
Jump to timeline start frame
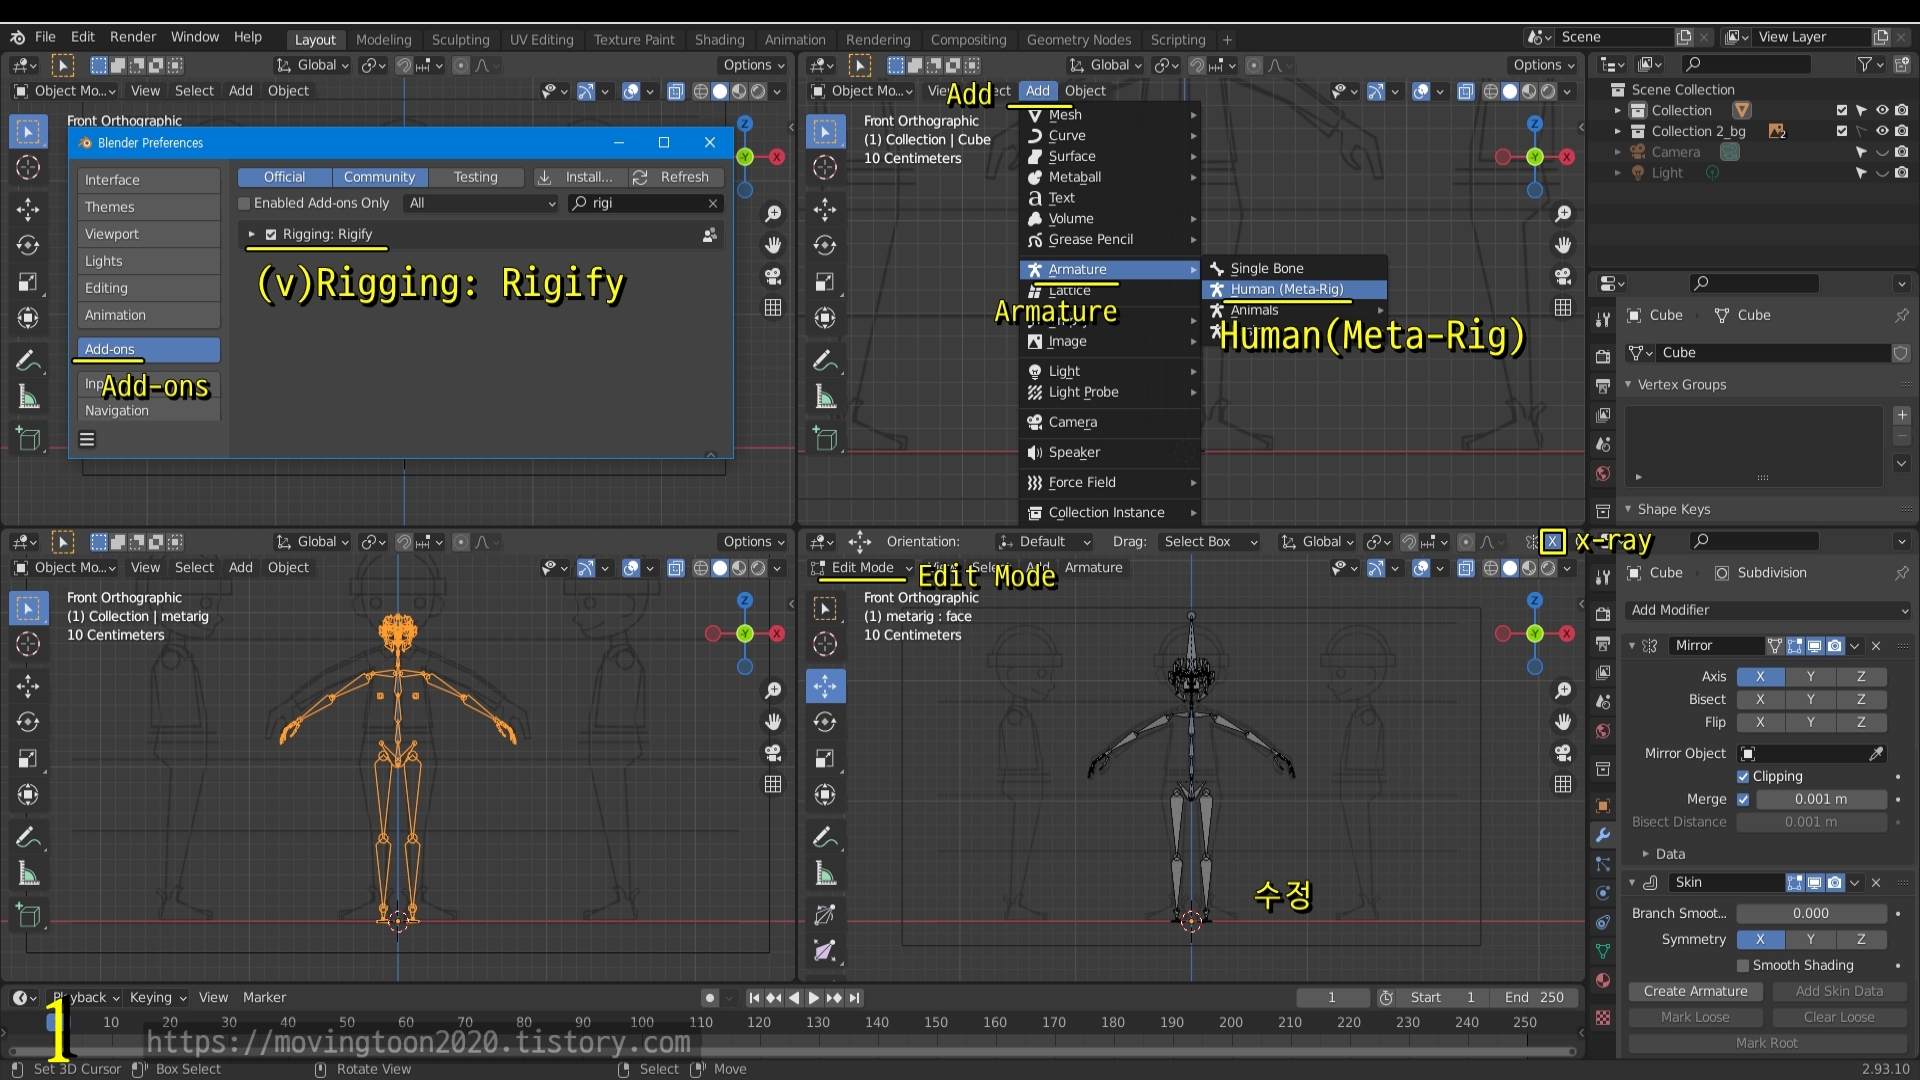pos(754,998)
